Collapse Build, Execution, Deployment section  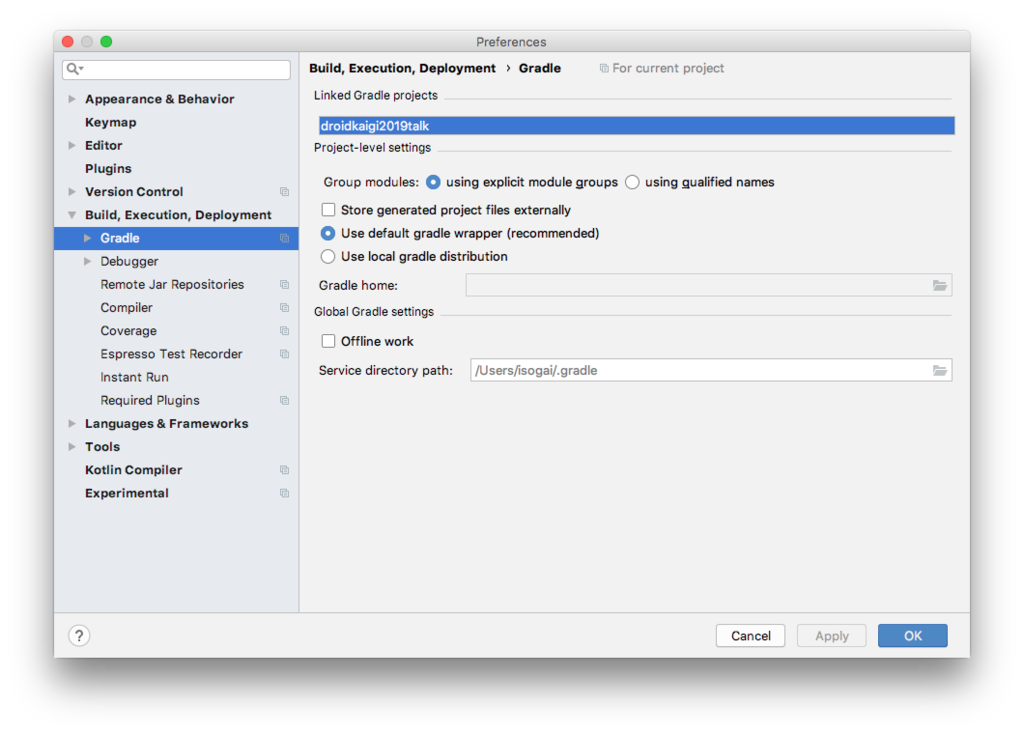pyautogui.click(x=72, y=215)
